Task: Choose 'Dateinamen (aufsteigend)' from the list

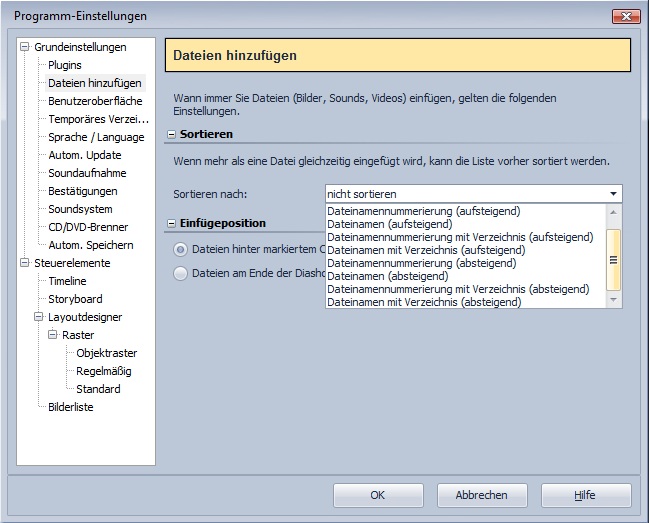Action: pyautogui.click(x=390, y=224)
